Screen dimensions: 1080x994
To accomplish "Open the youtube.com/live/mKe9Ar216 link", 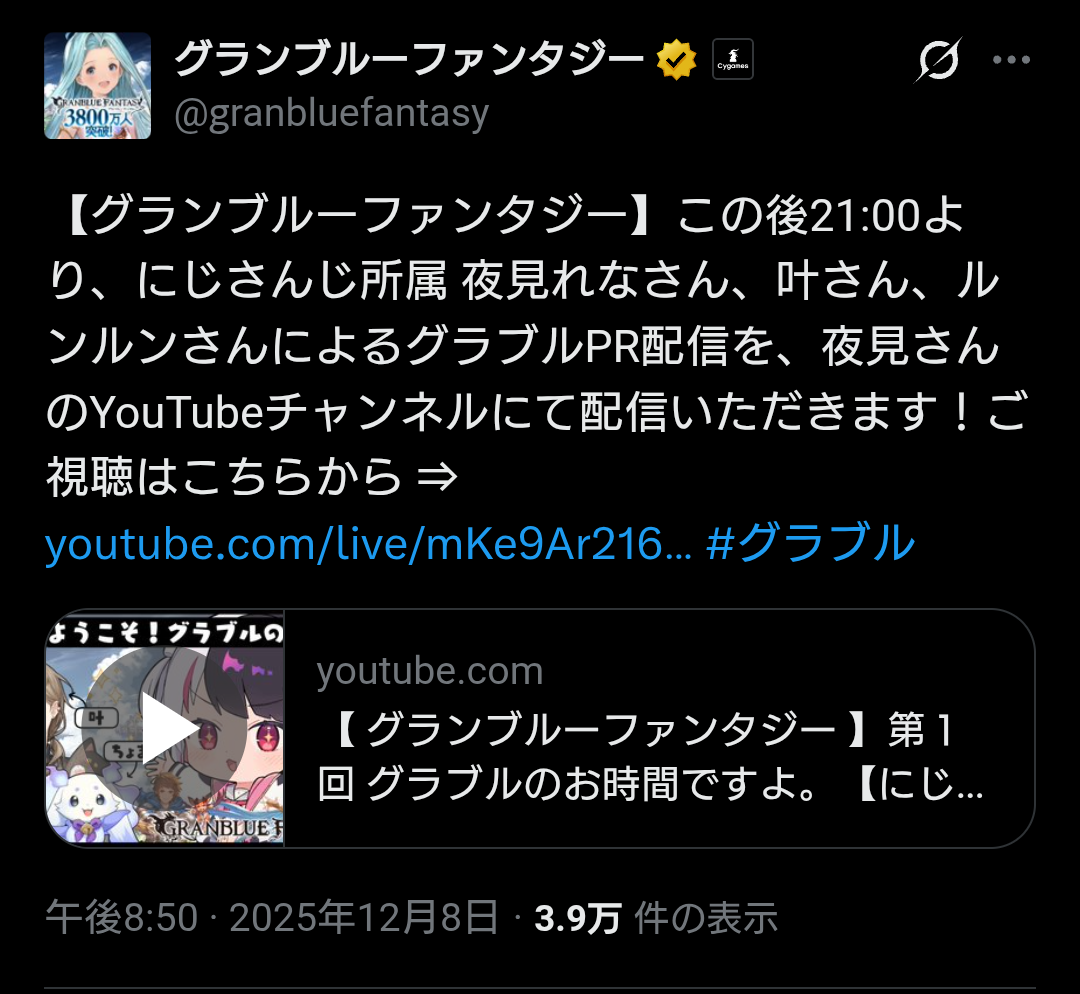I will pyautogui.click(x=368, y=543).
